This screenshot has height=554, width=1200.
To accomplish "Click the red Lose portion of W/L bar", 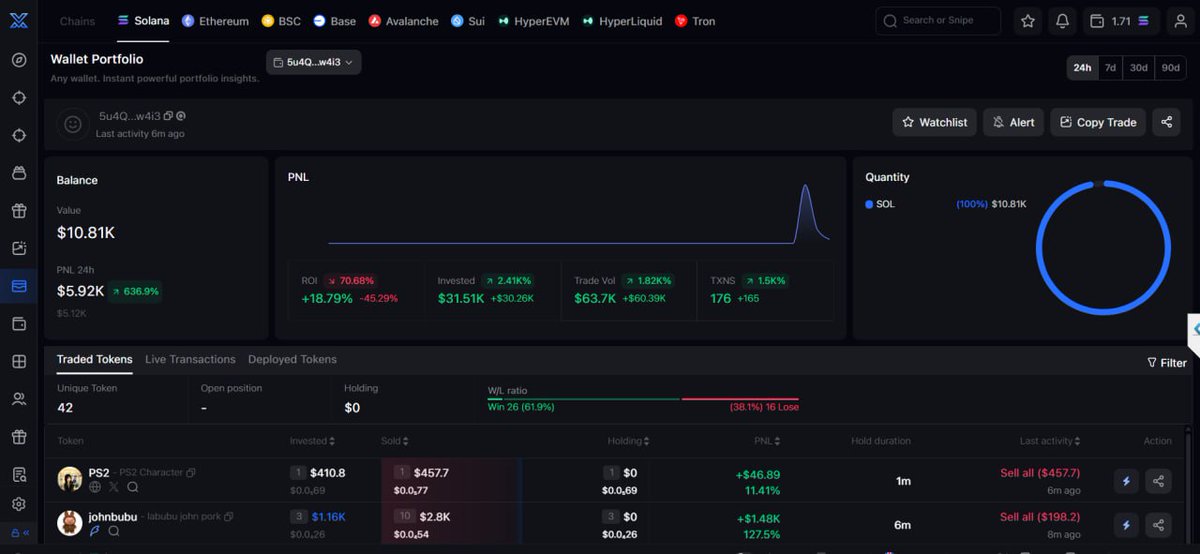I will tap(740, 399).
